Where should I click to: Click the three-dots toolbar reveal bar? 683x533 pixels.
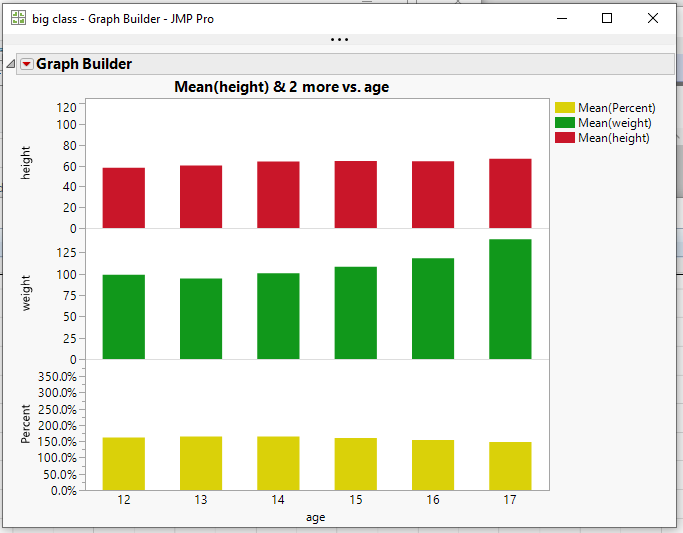339,40
